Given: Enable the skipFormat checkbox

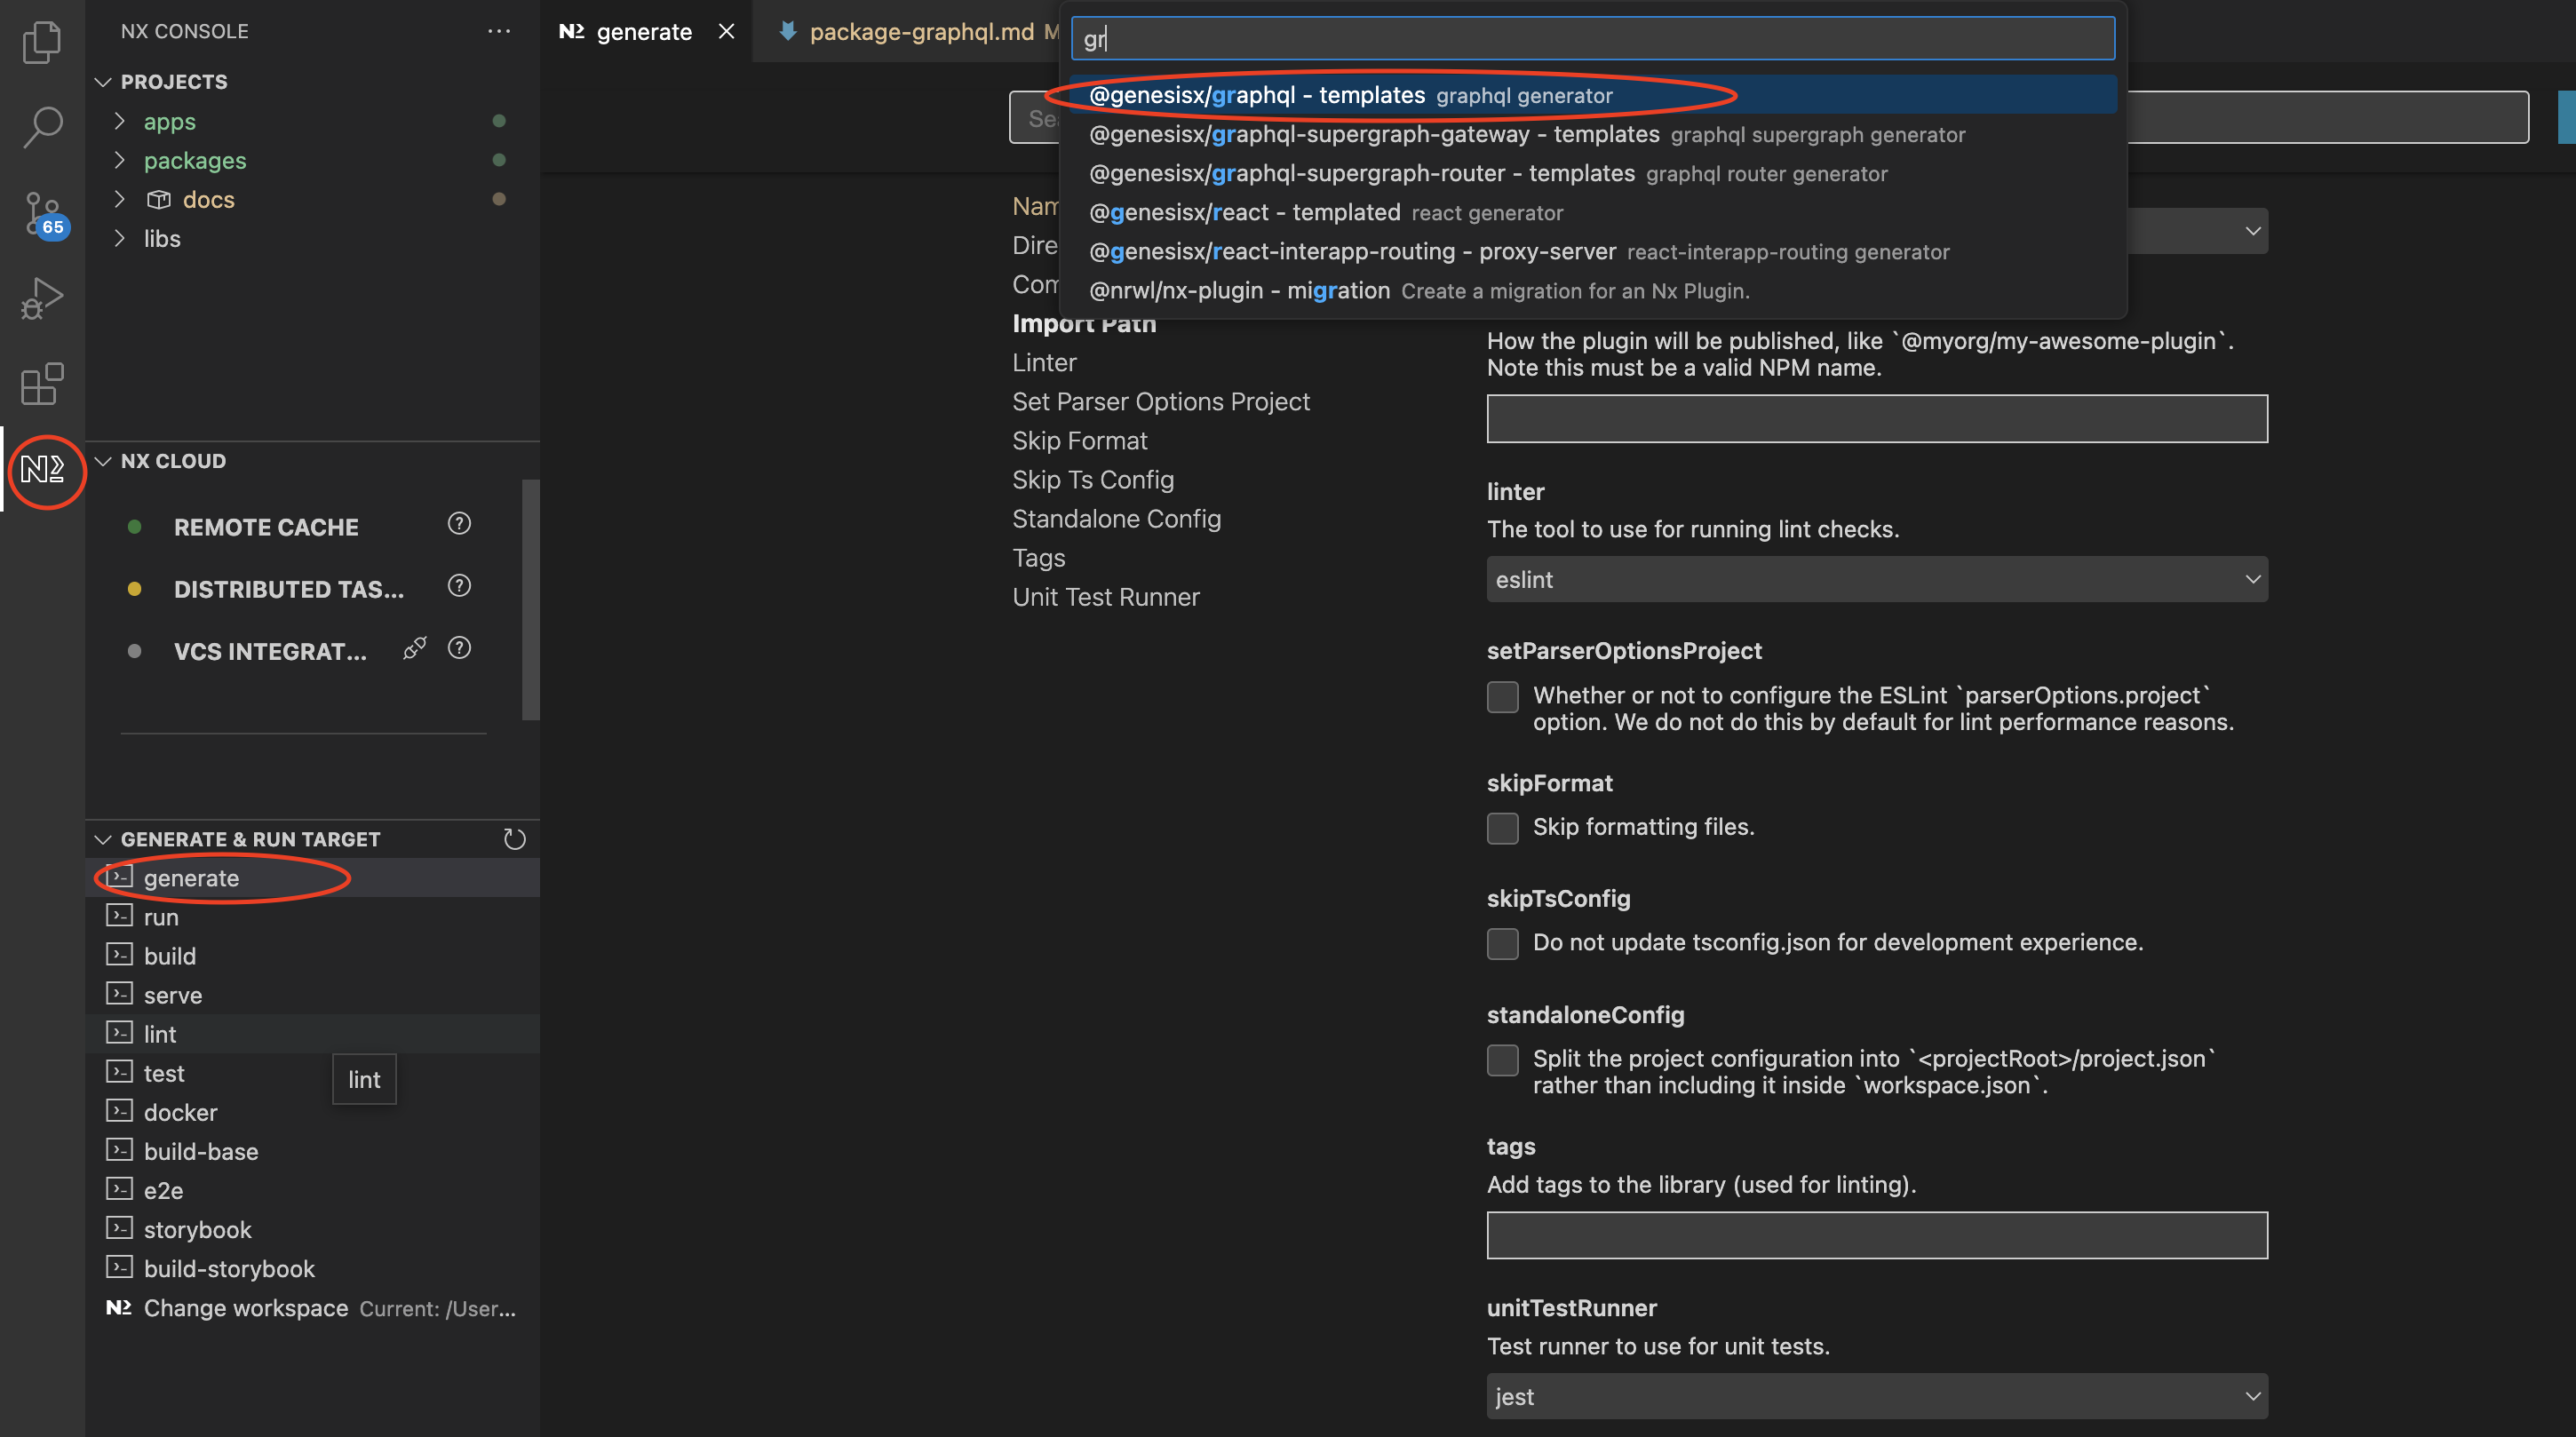Looking at the screenshot, I should pos(1502,828).
